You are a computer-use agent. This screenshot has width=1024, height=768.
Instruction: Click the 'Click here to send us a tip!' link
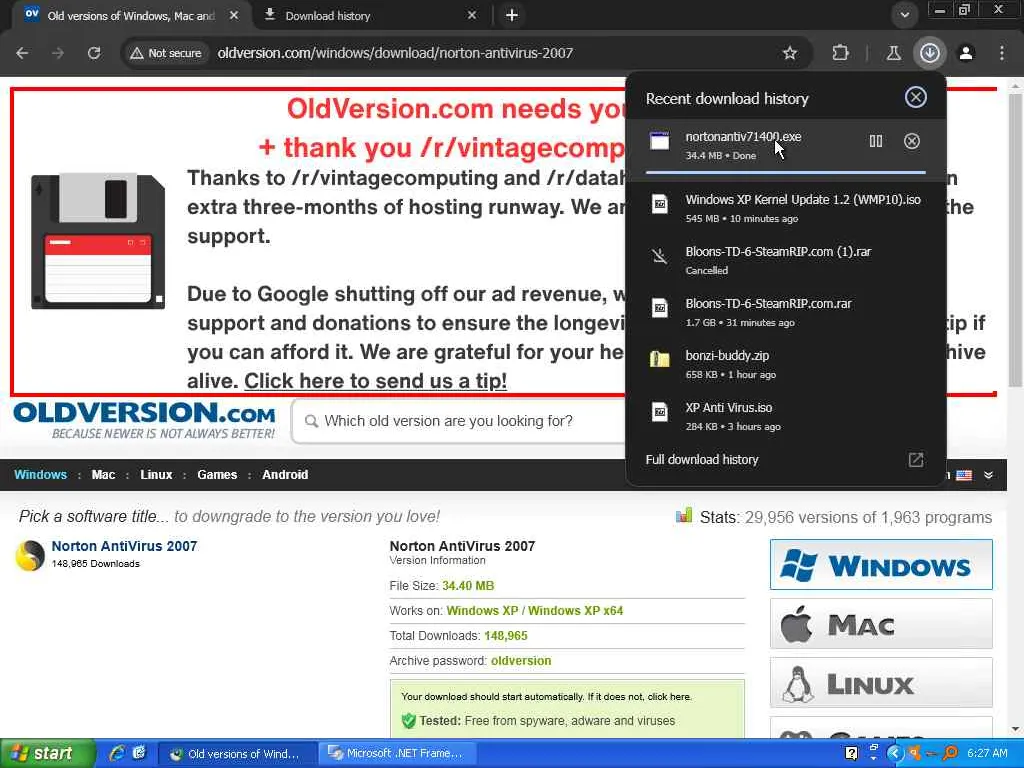point(376,381)
